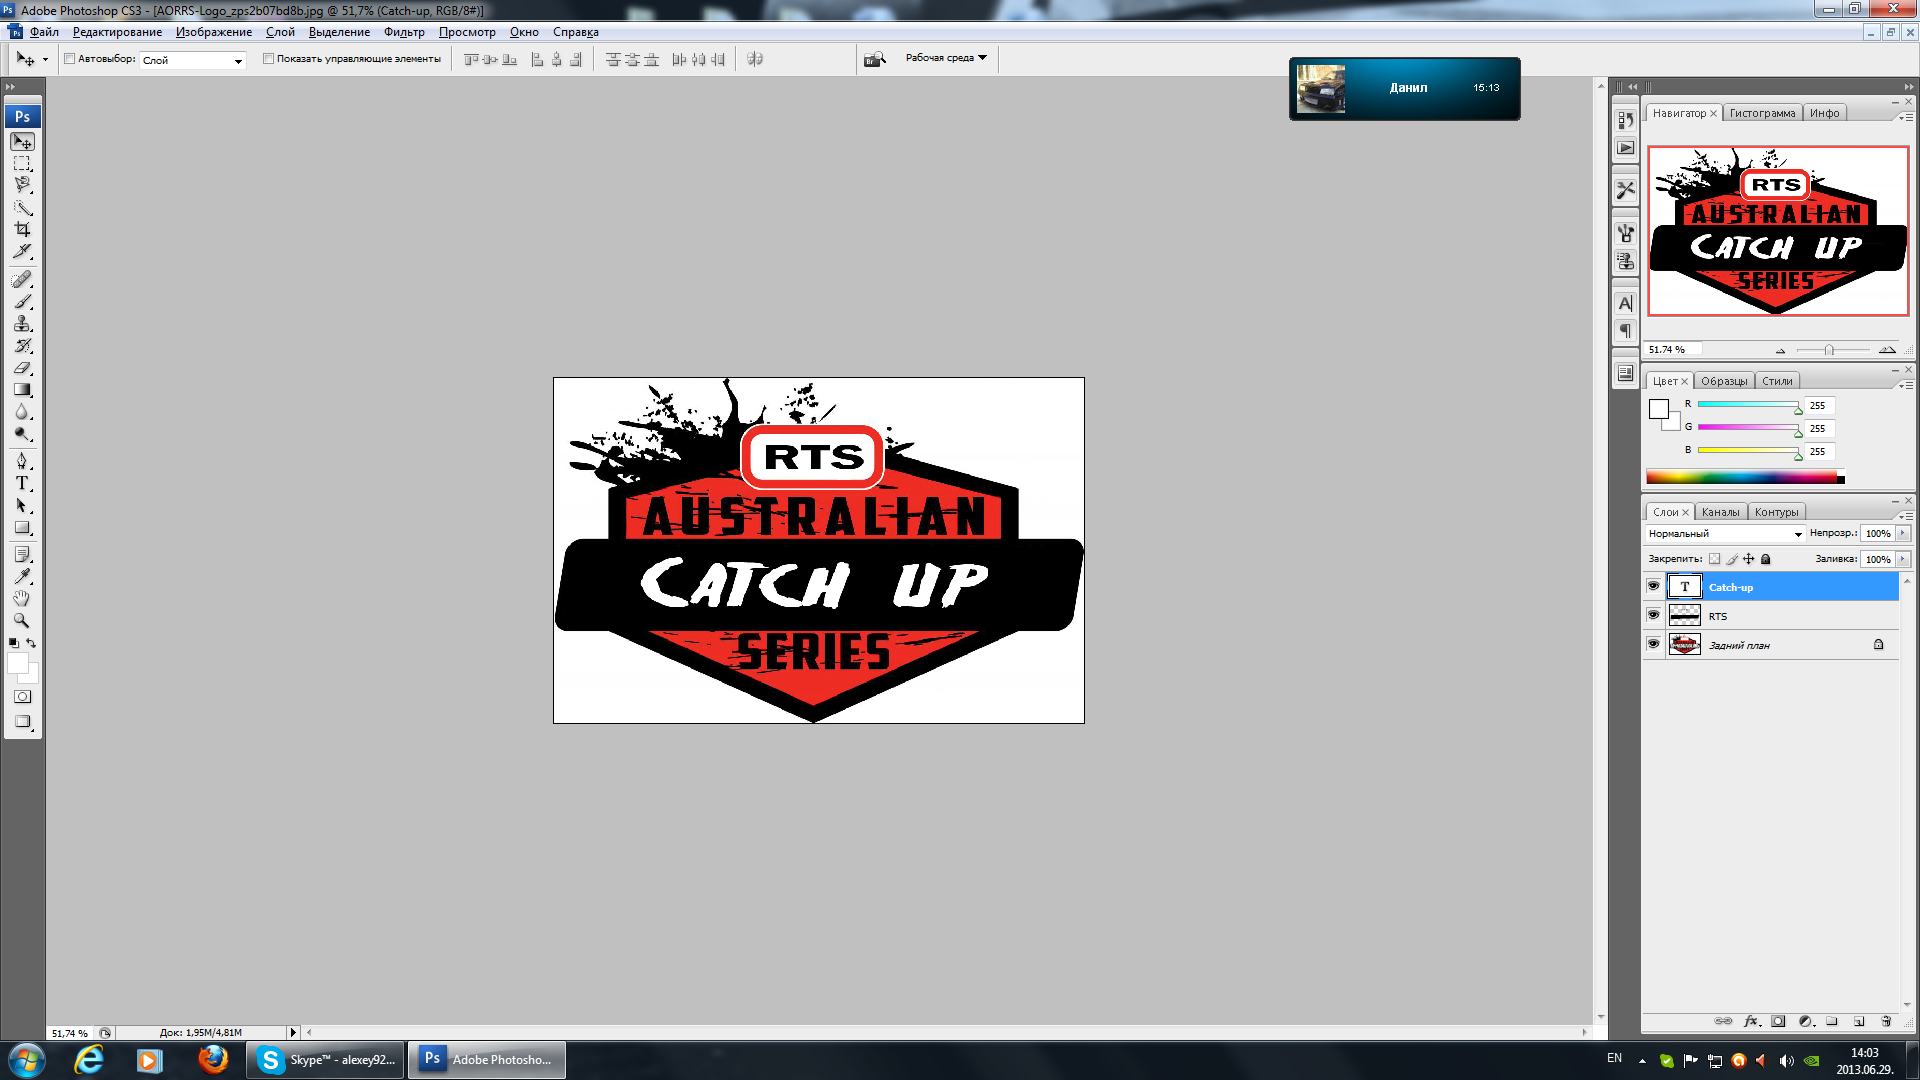
Task: Hide the Catch-up layer via eye icon
Action: coord(1653,587)
